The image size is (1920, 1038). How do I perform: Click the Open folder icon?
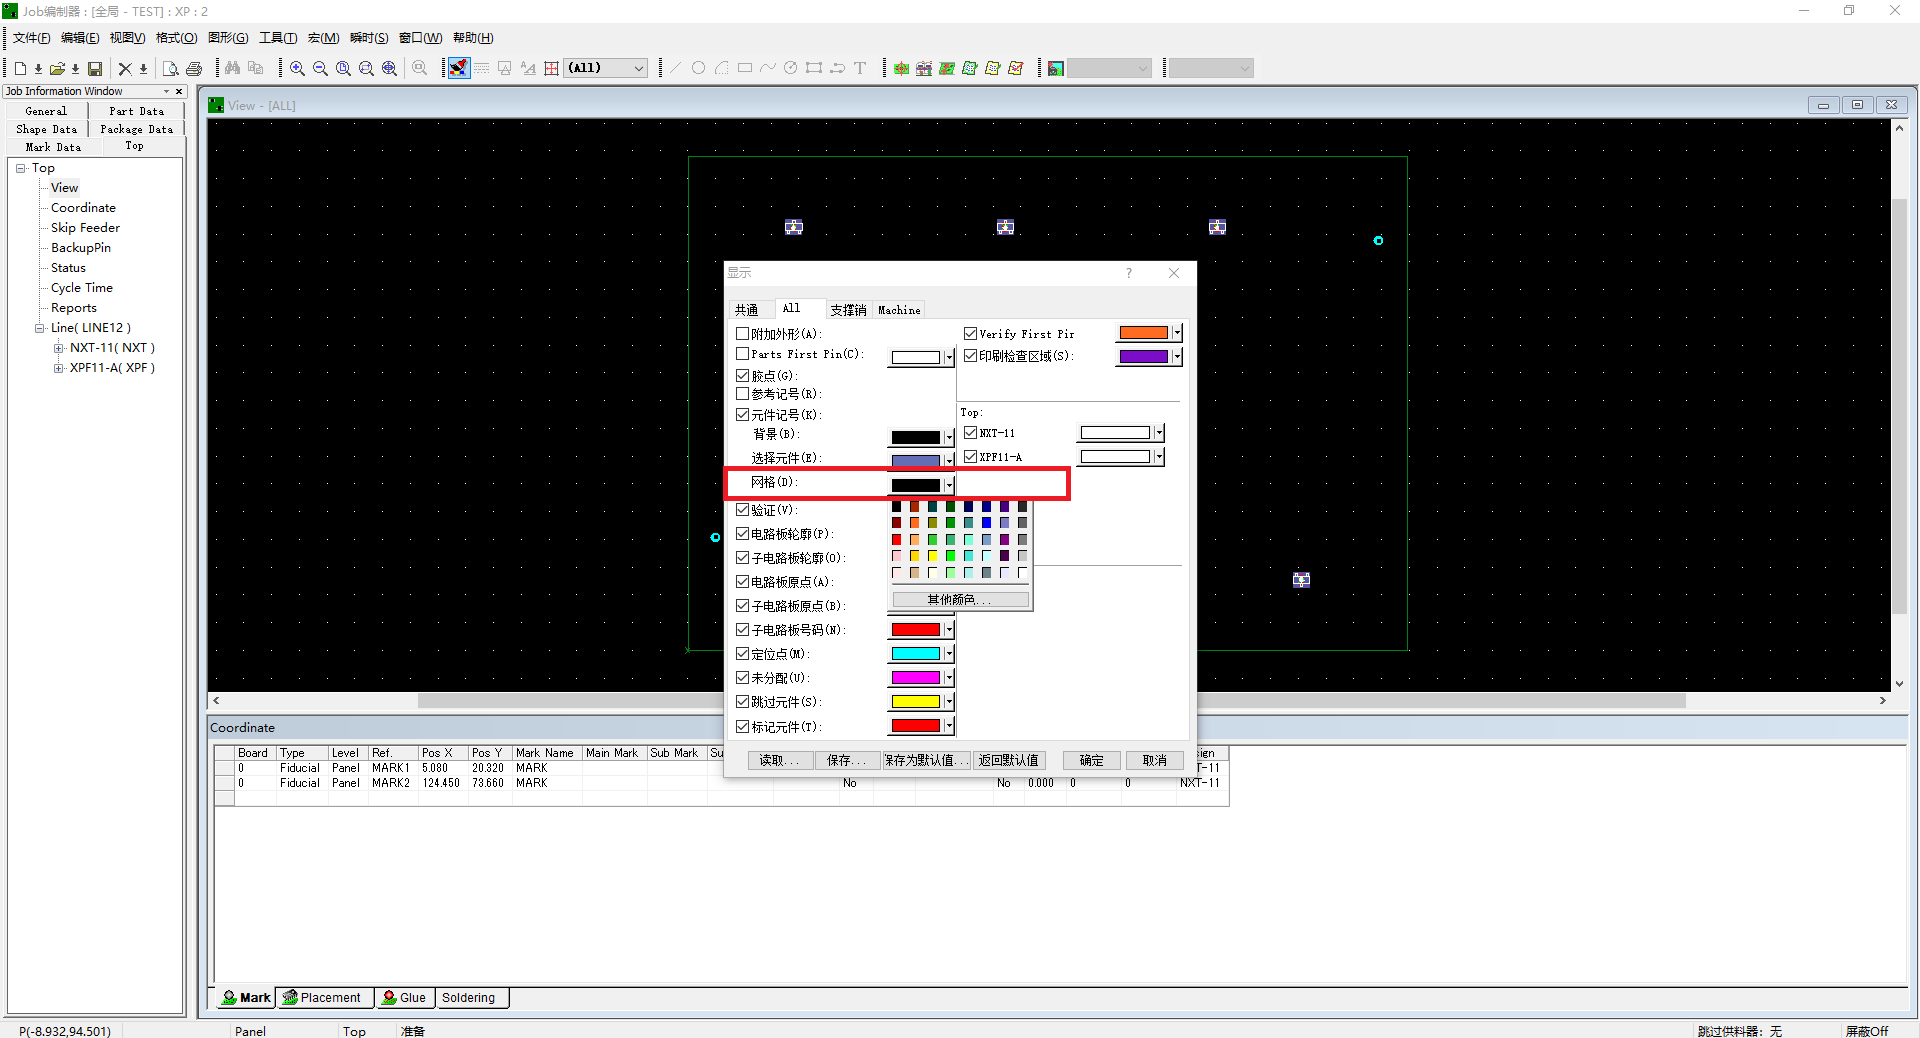[57, 68]
